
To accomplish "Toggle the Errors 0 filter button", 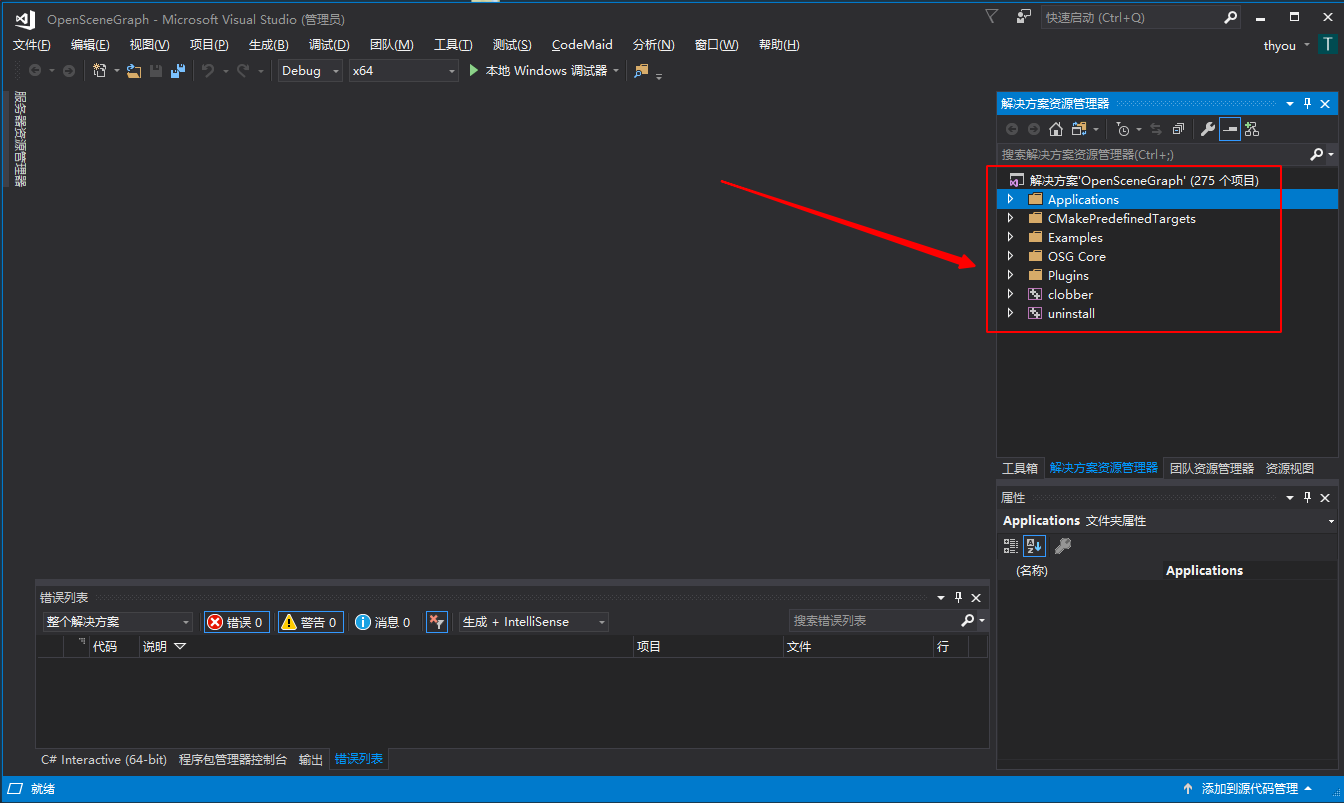I will pyautogui.click(x=236, y=622).
